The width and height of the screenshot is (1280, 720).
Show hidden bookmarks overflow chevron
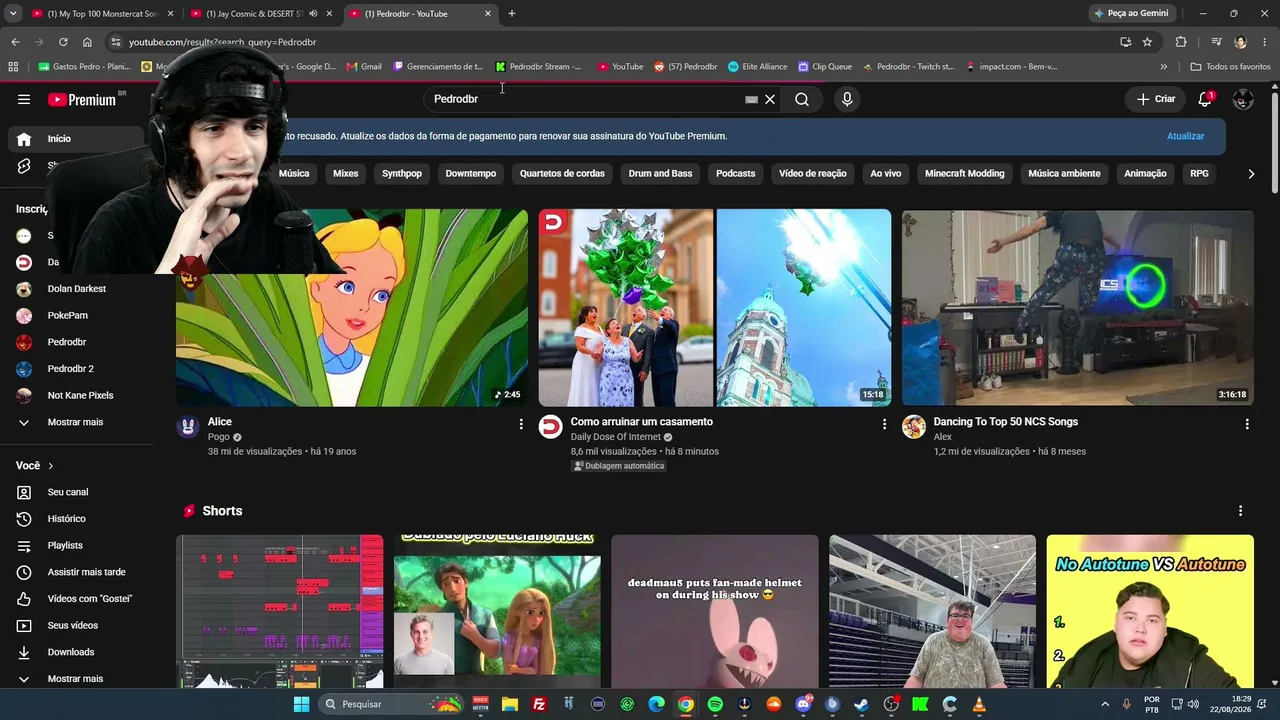point(1163,67)
